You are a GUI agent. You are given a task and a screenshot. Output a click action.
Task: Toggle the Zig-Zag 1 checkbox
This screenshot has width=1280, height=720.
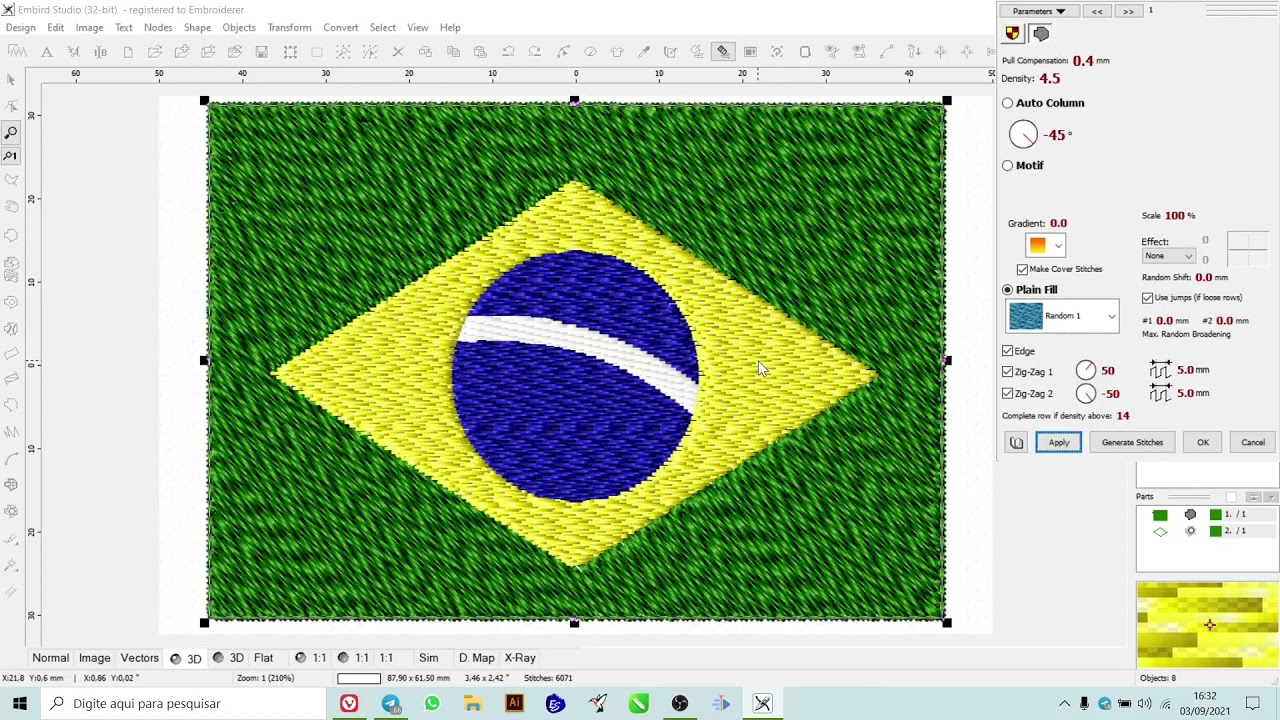click(1007, 372)
